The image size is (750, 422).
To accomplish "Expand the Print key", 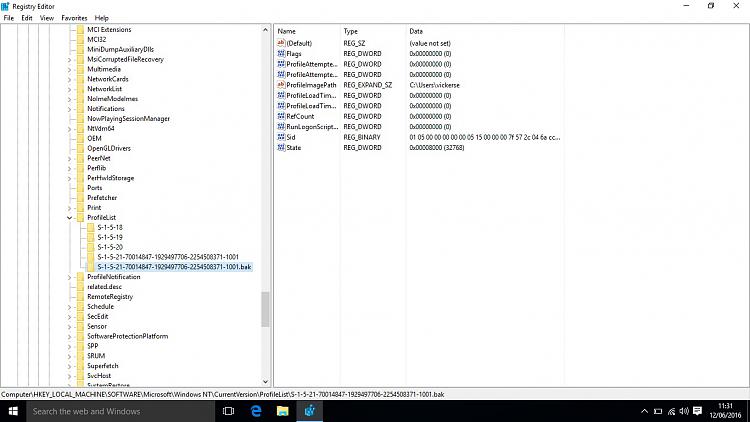I will pyautogui.click(x=70, y=208).
